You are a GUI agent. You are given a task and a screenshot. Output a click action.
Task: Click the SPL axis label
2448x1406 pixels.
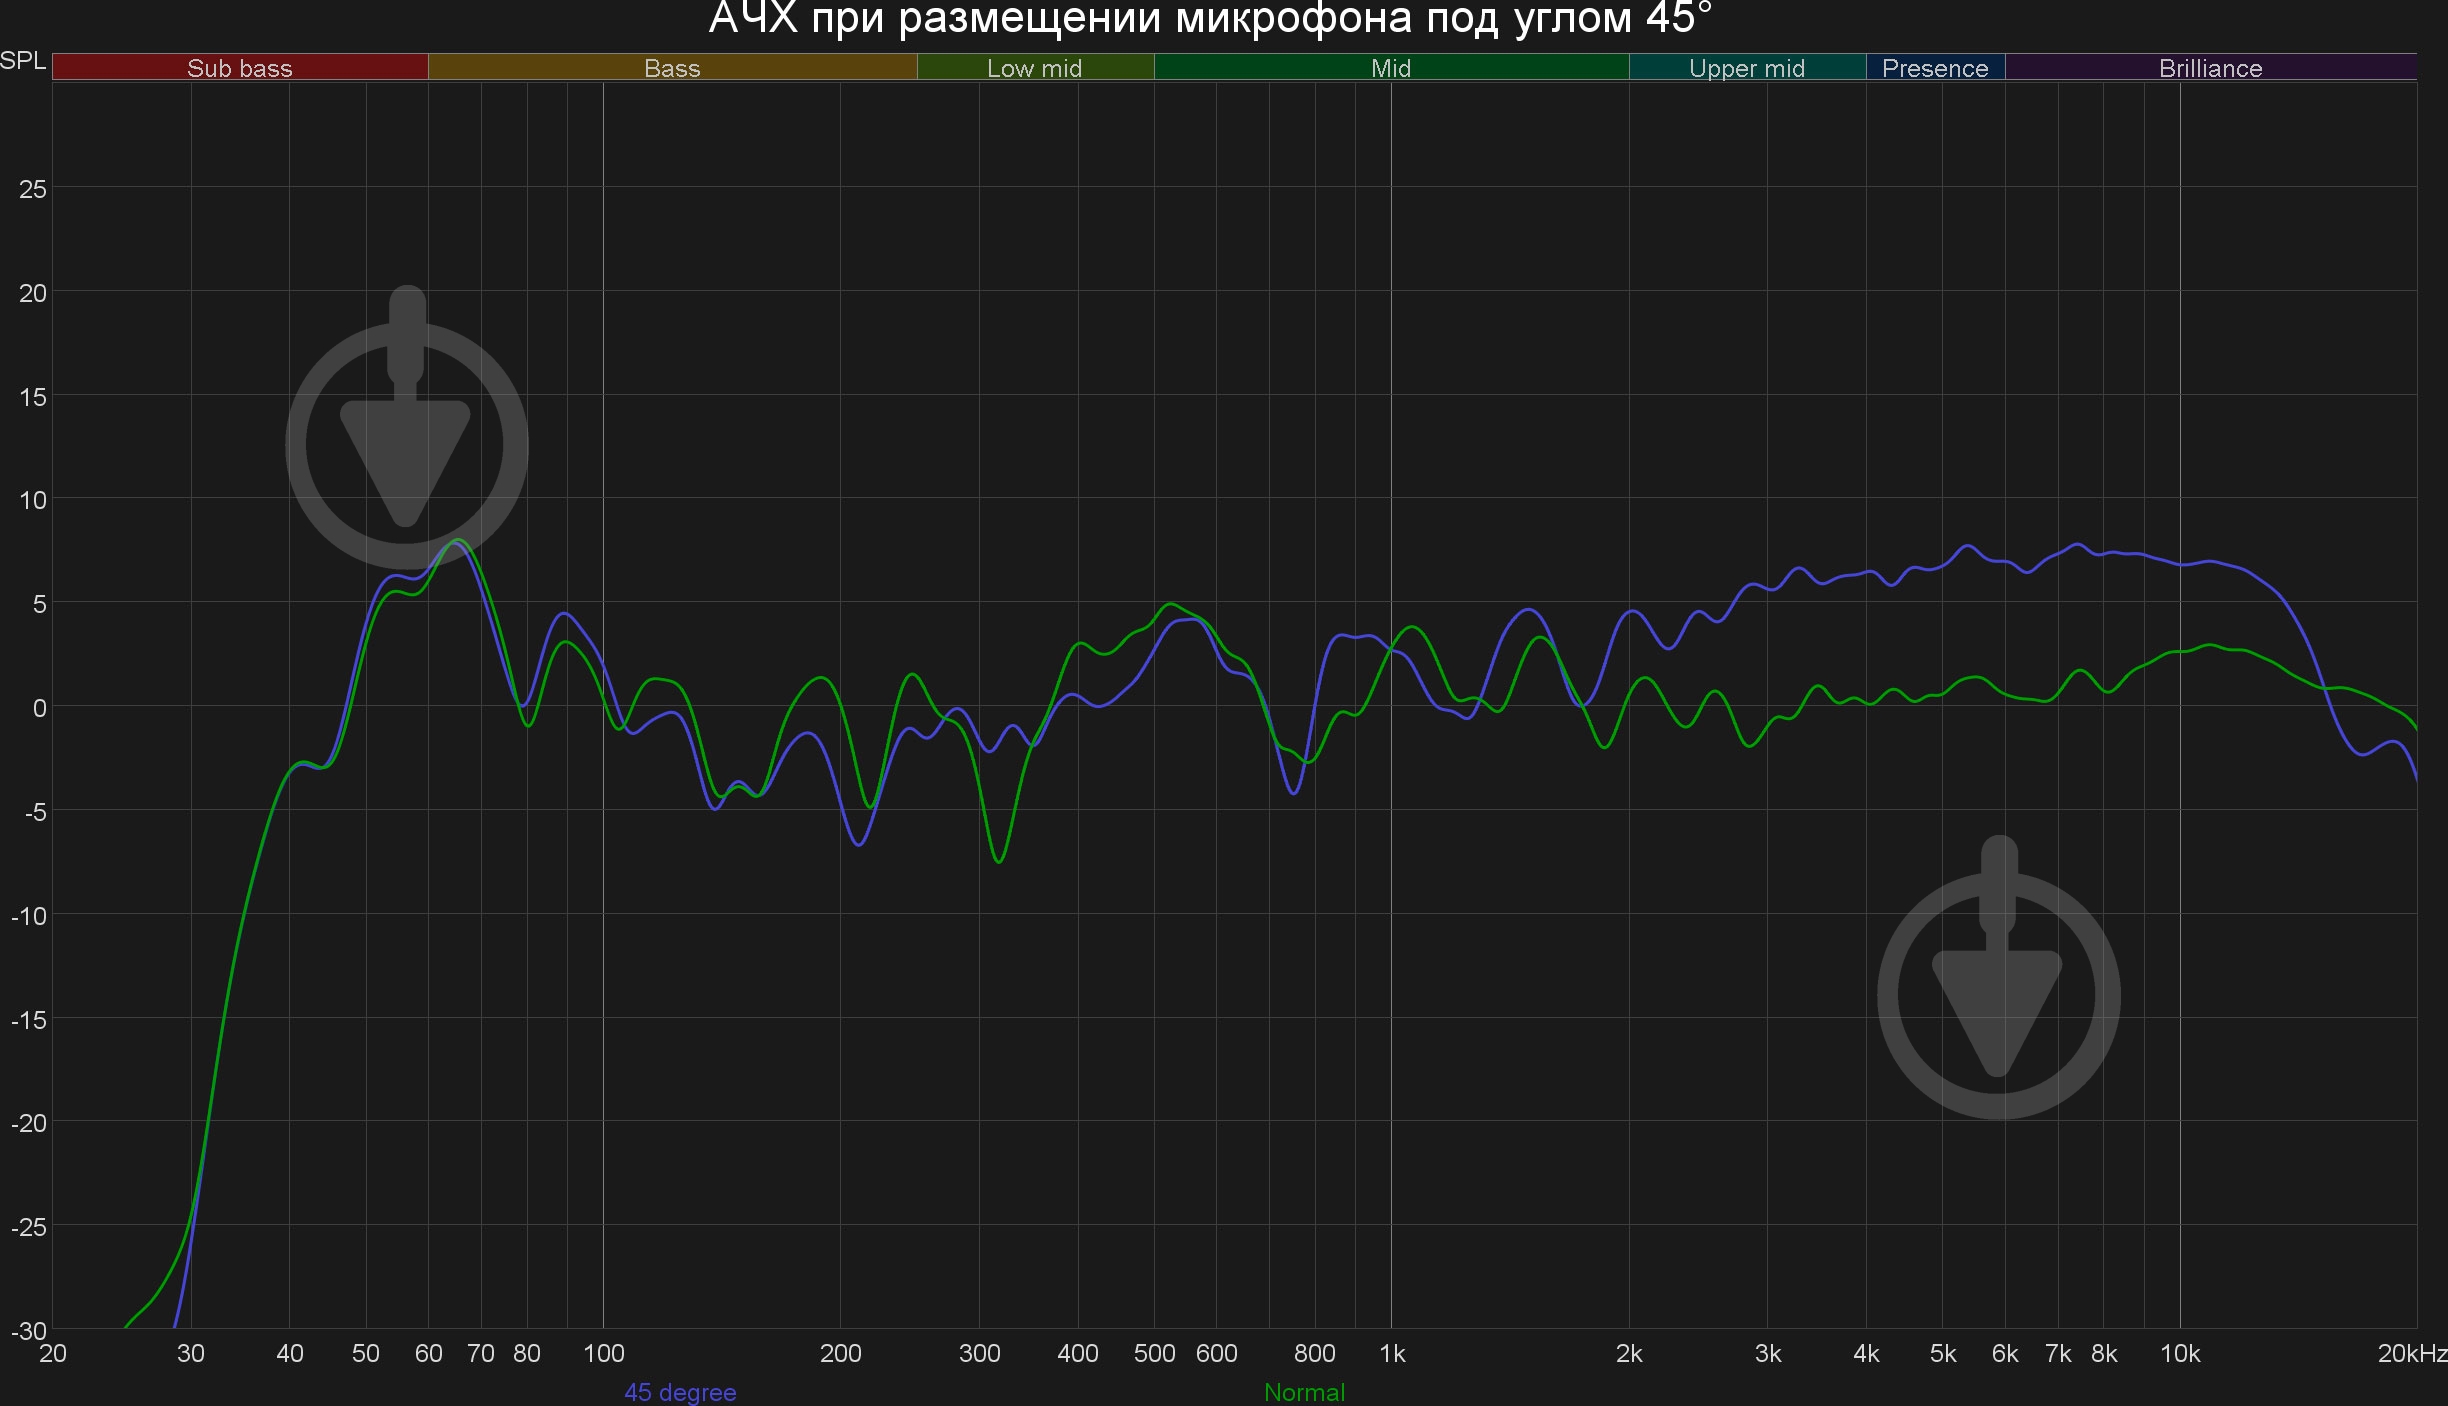(x=23, y=61)
